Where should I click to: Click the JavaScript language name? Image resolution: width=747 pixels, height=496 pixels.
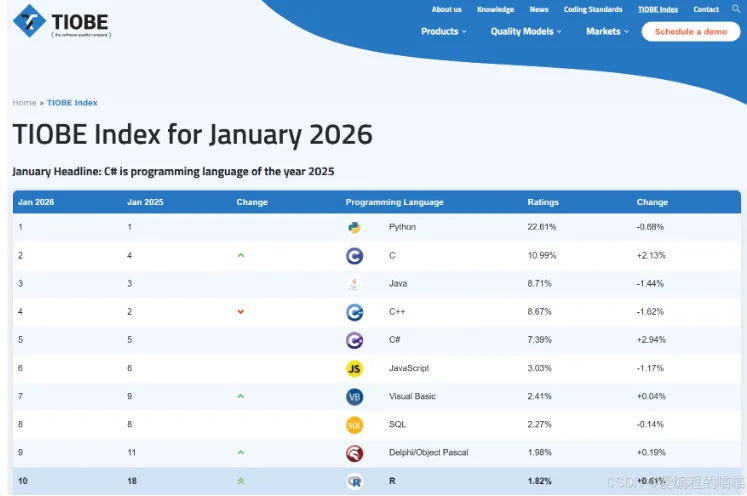pyautogui.click(x=409, y=368)
